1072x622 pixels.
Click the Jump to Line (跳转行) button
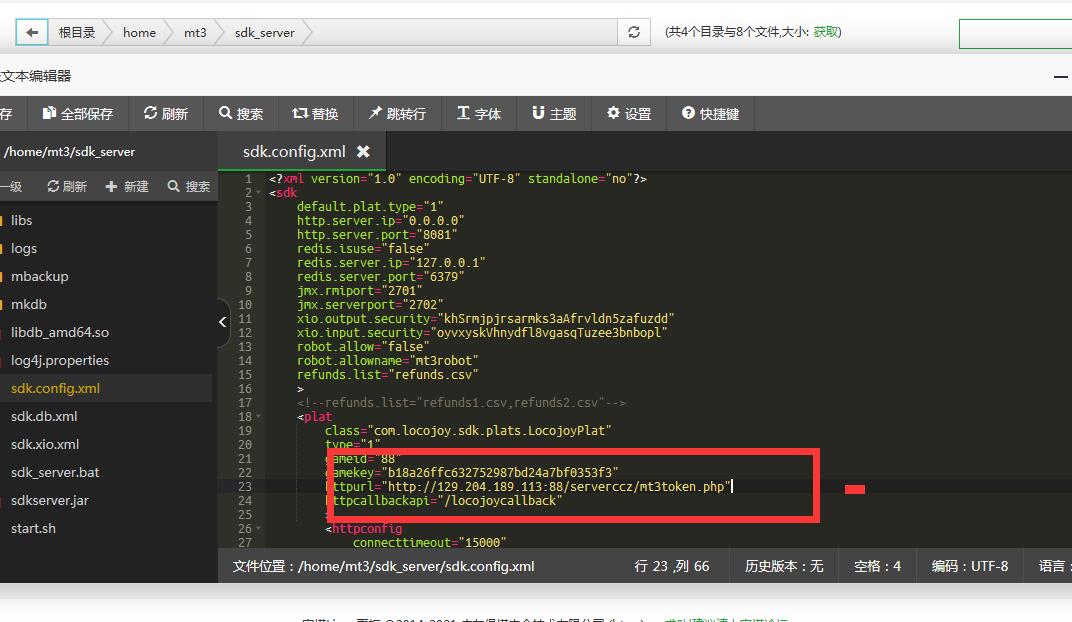pyautogui.click(x=397, y=114)
